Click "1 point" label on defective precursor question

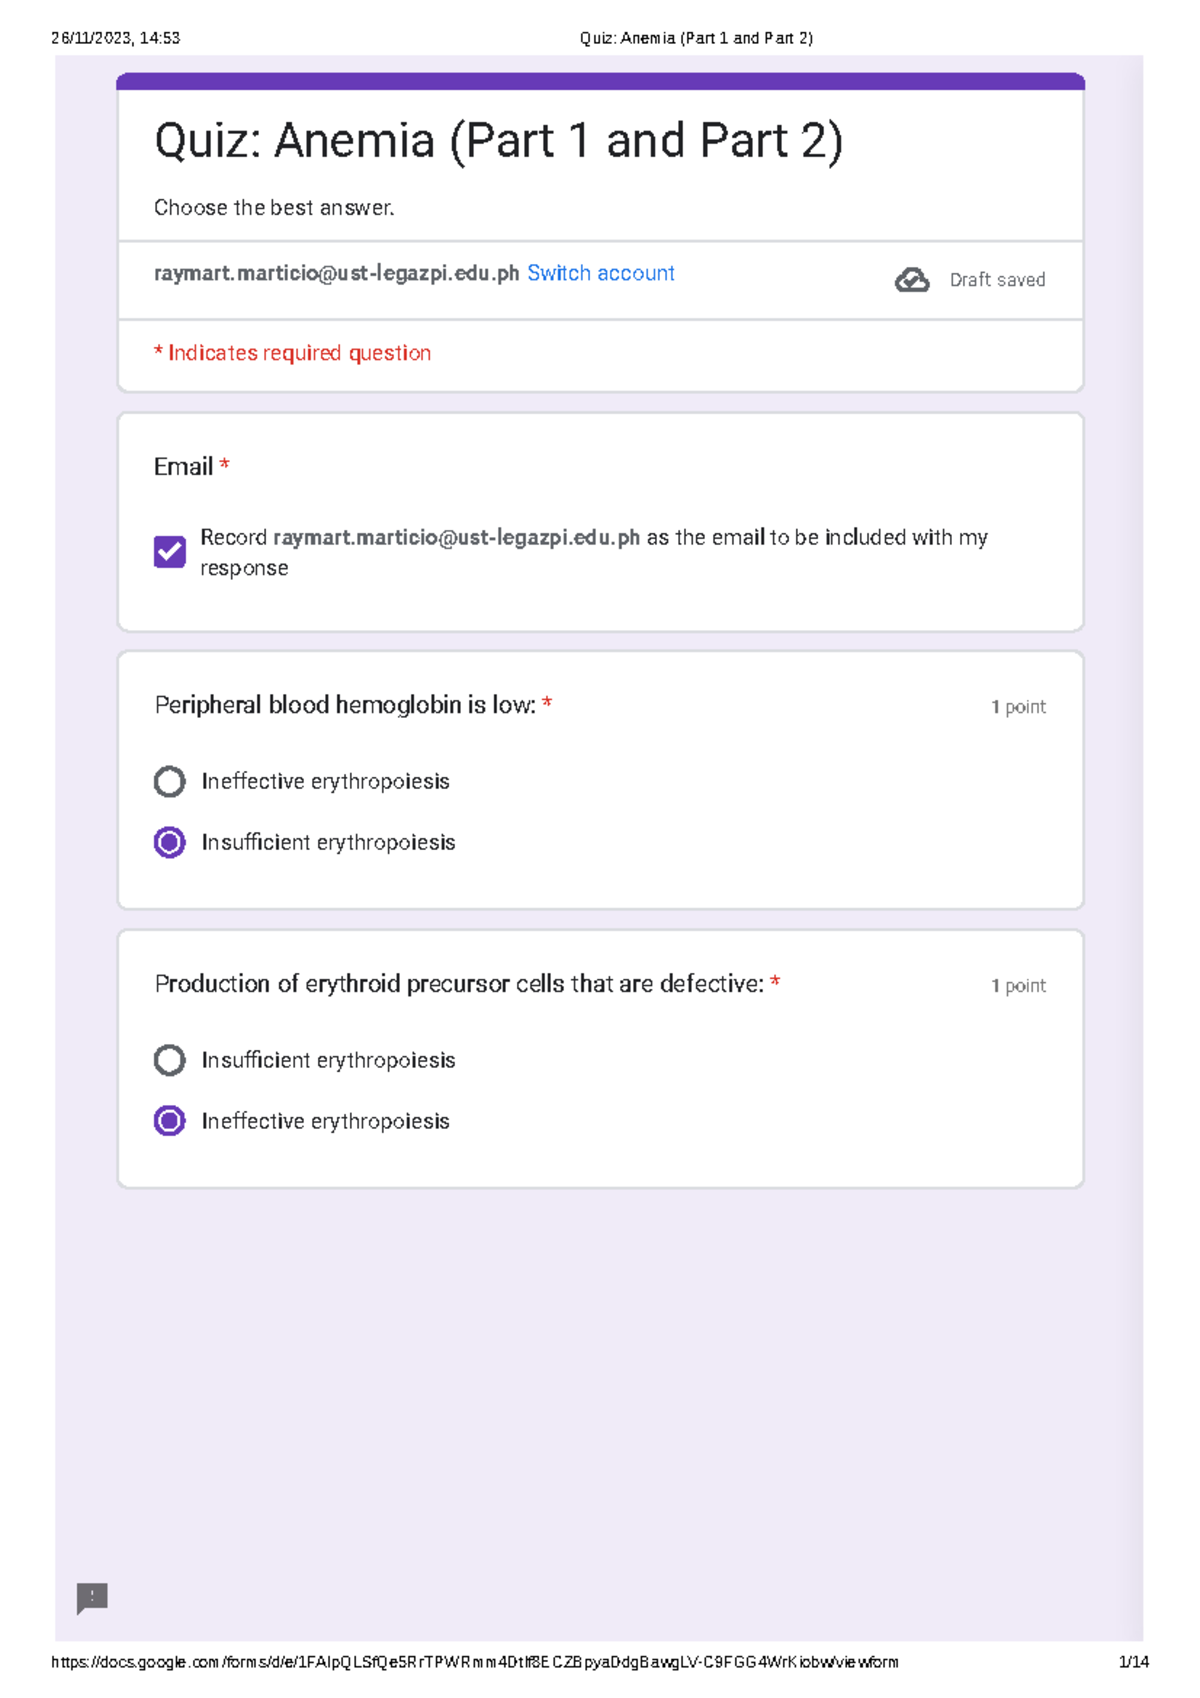[1018, 986]
